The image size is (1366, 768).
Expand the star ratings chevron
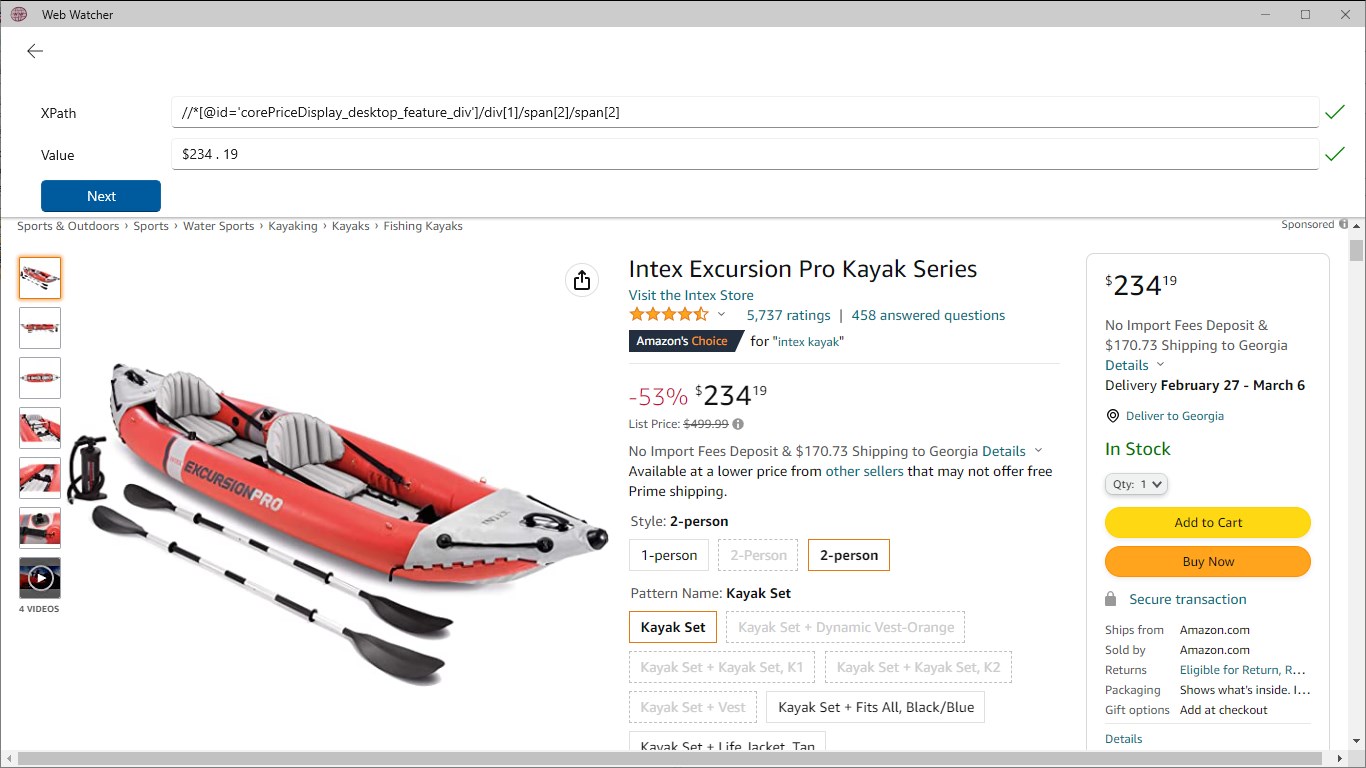(721, 315)
